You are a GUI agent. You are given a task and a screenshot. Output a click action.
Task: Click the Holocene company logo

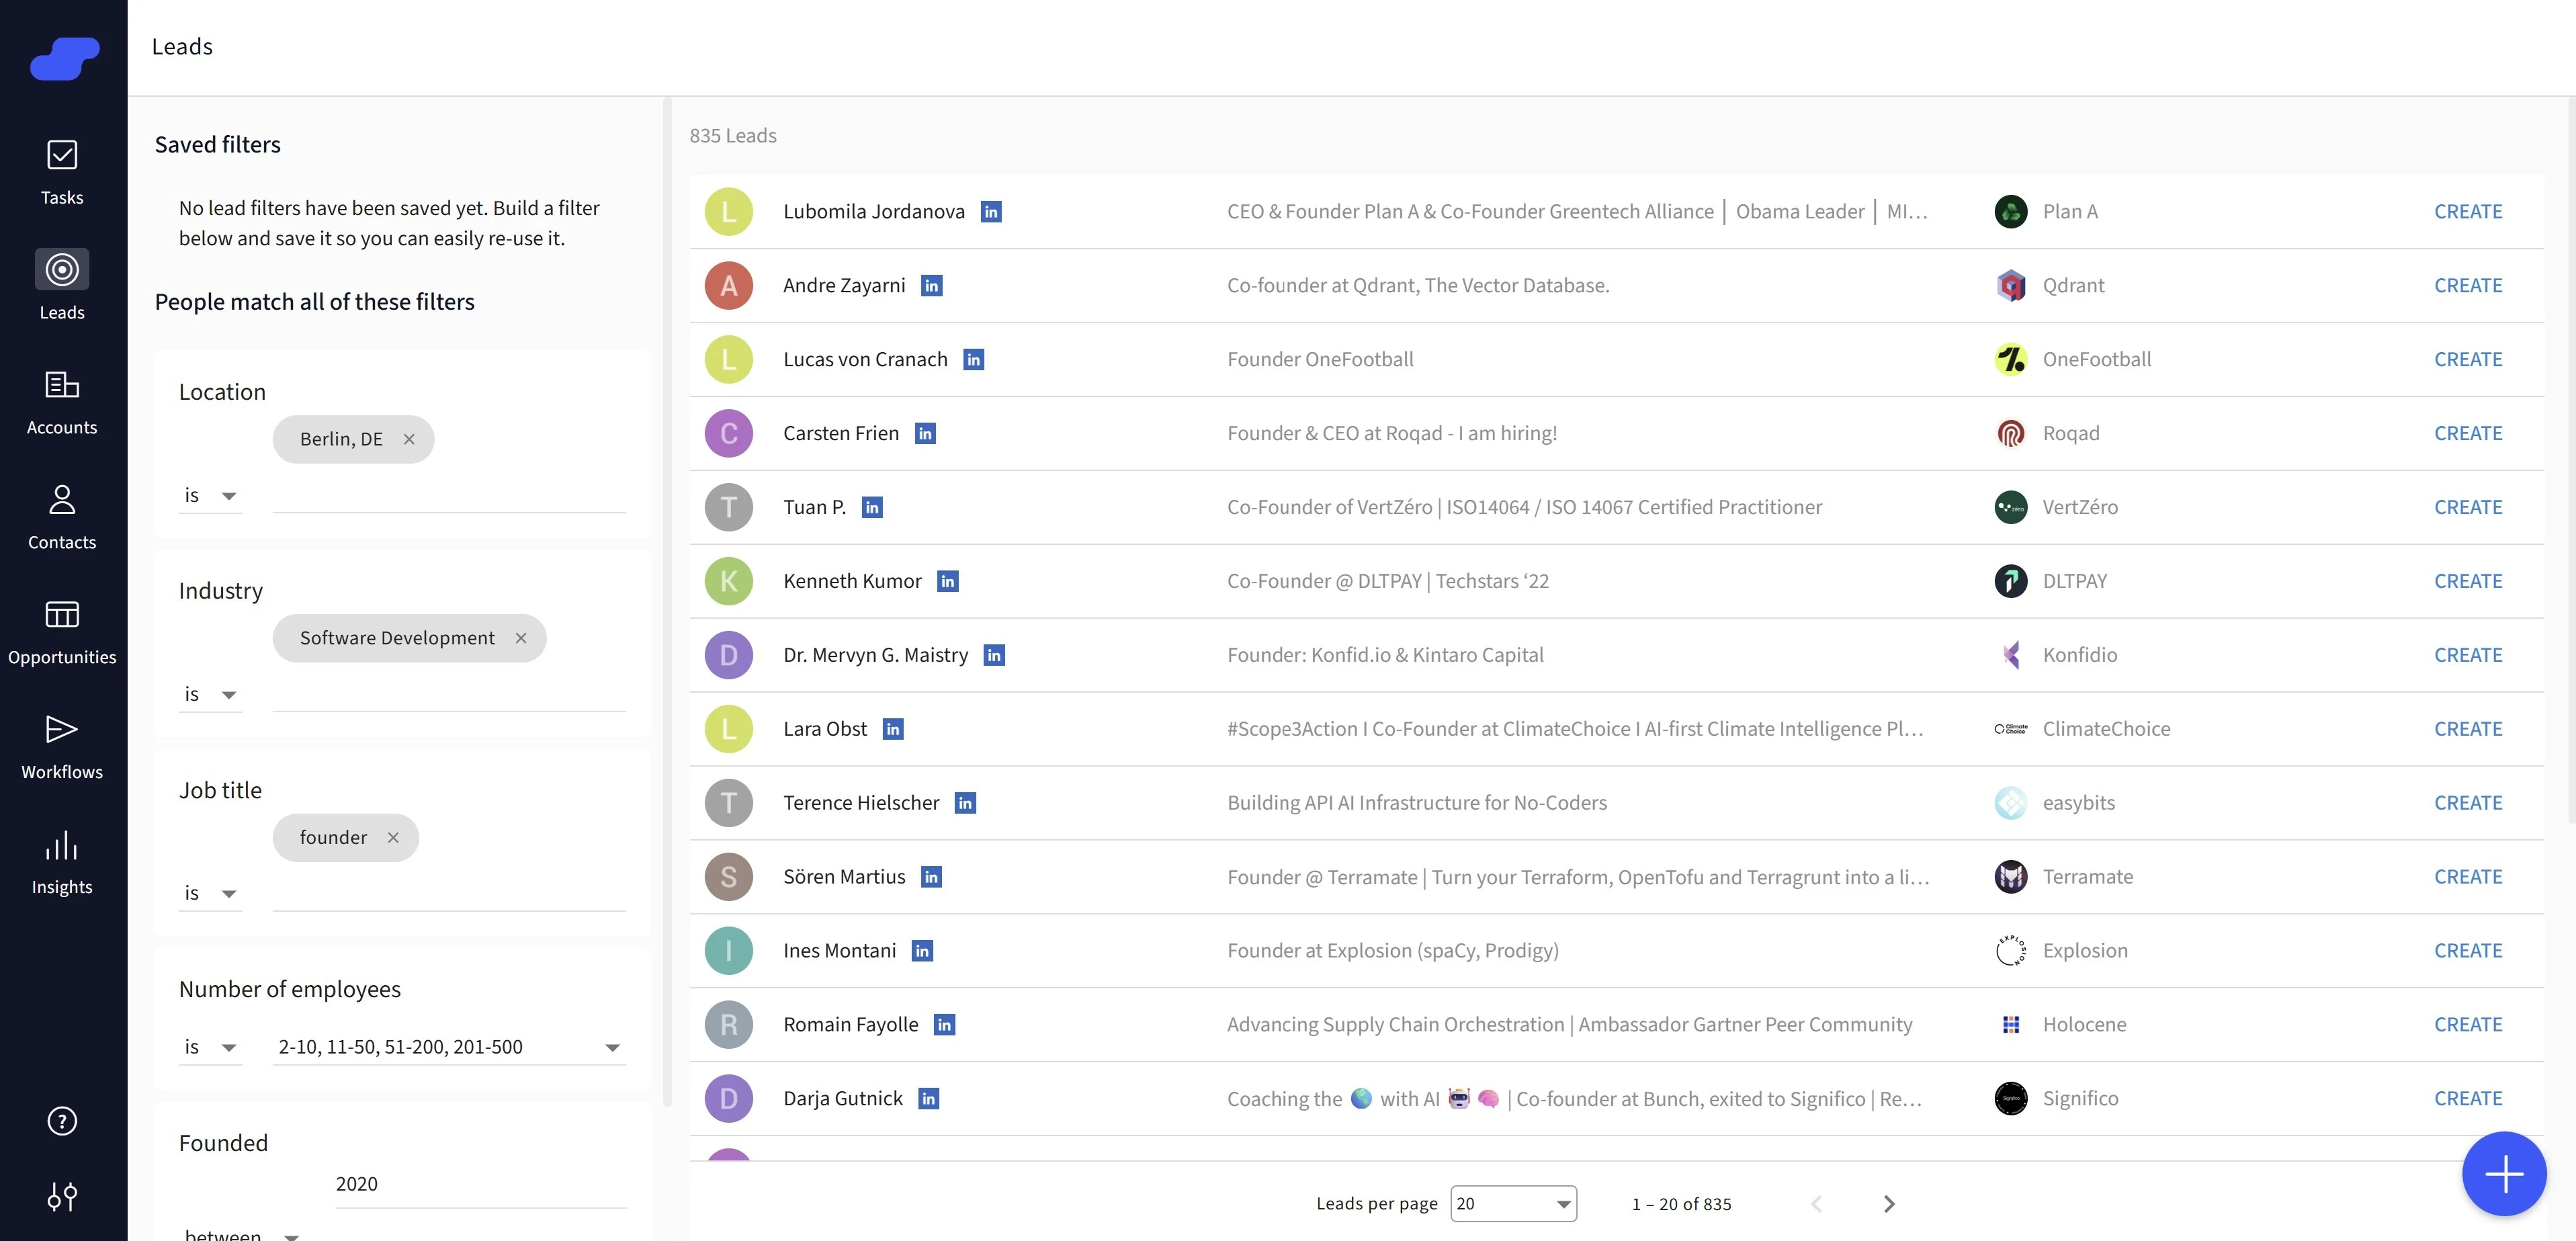click(x=2010, y=1025)
